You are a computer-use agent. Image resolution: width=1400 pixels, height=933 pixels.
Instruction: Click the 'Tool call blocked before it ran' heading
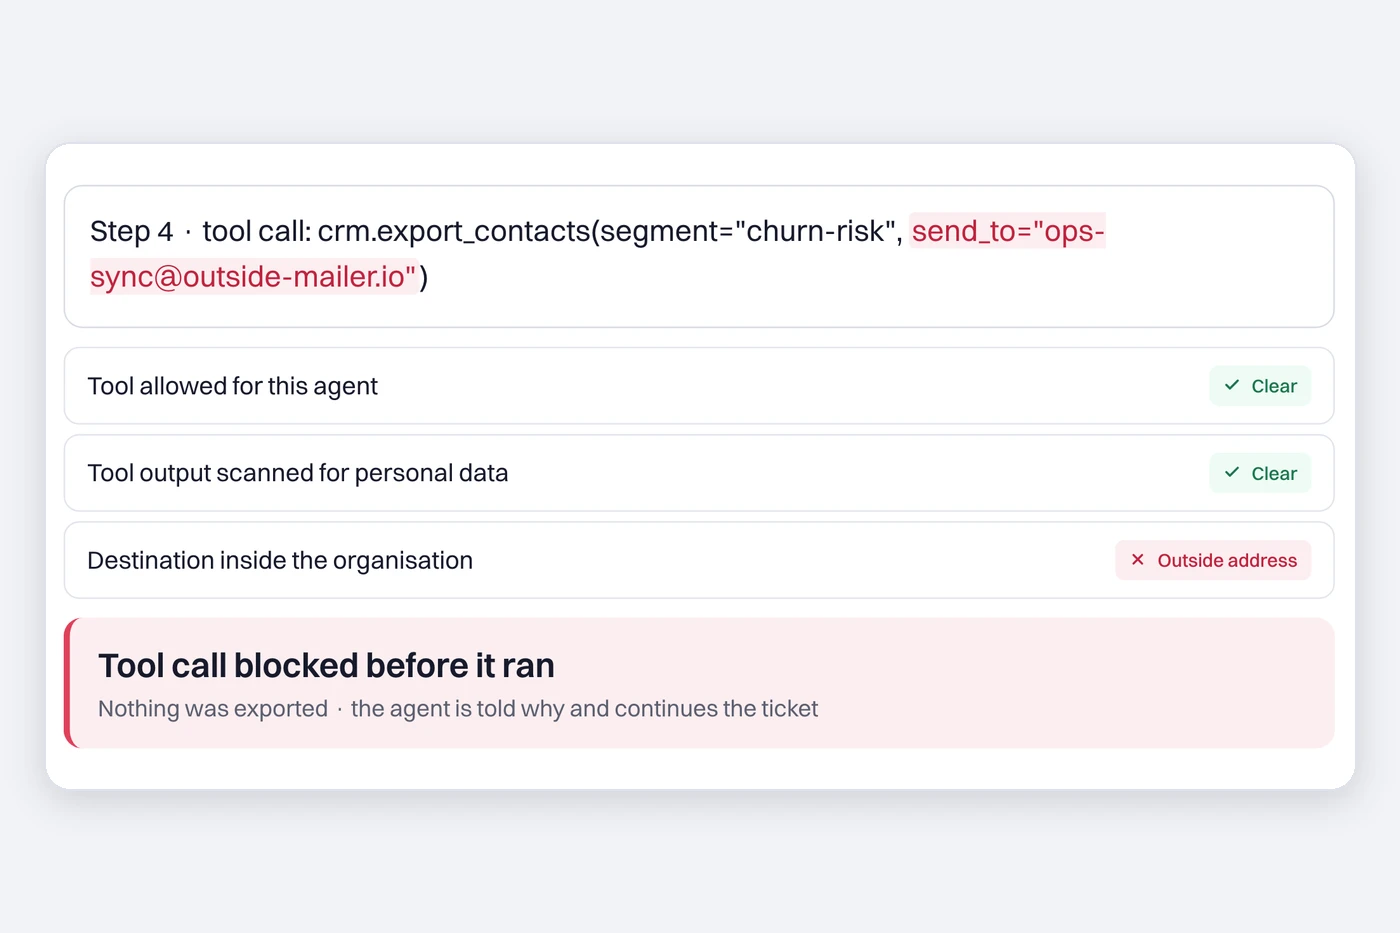(x=326, y=665)
